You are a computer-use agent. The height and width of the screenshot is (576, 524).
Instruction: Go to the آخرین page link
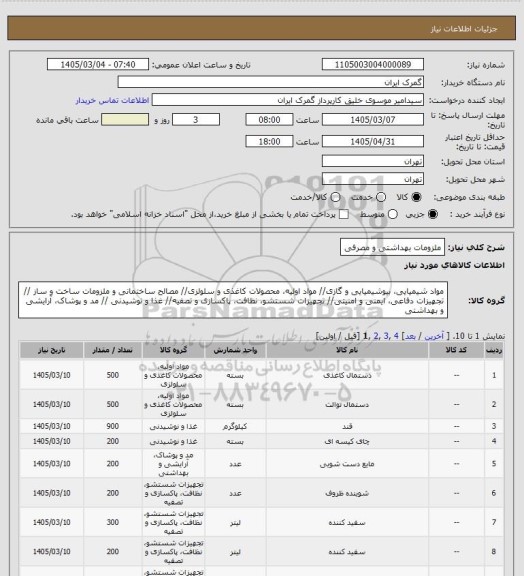pyautogui.click(x=434, y=336)
